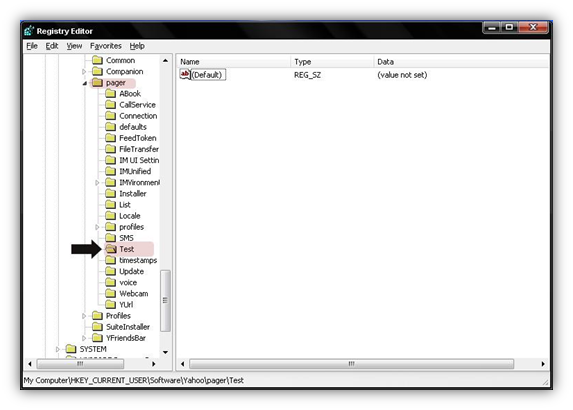Expand the profiles subkey under pager
The width and height of the screenshot is (573, 410).
[97, 227]
